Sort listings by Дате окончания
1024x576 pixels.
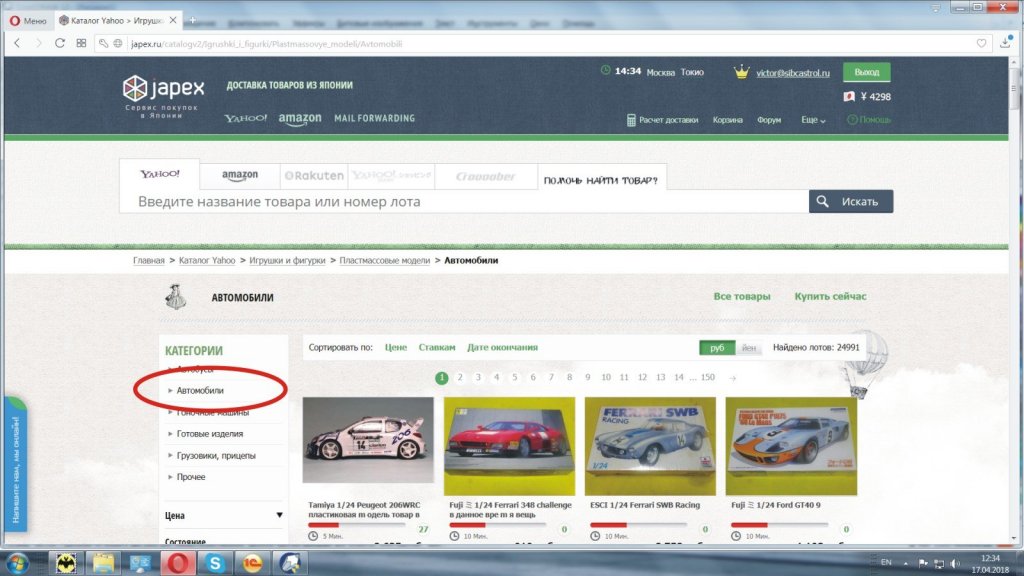pyautogui.click(x=502, y=348)
